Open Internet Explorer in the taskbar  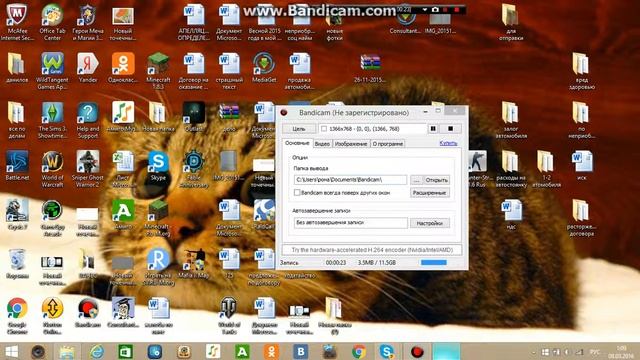[97, 351]
